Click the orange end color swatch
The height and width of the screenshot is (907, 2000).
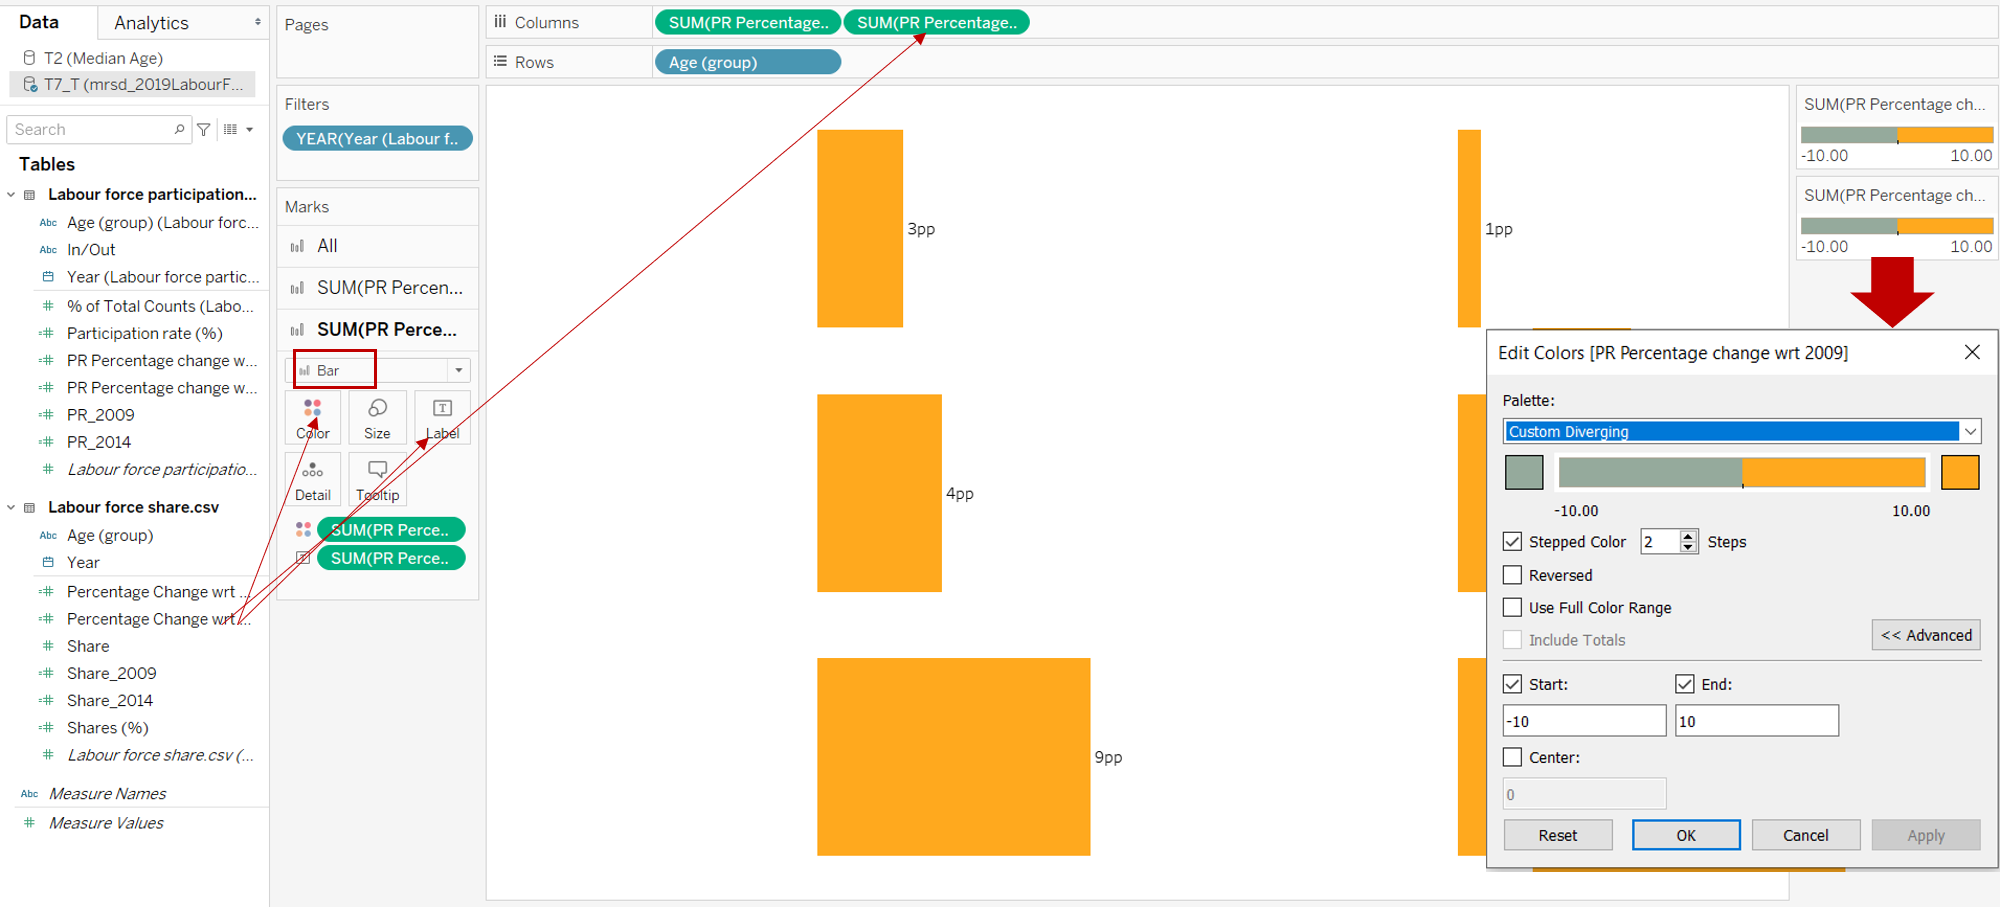[x=1959, y=472]
